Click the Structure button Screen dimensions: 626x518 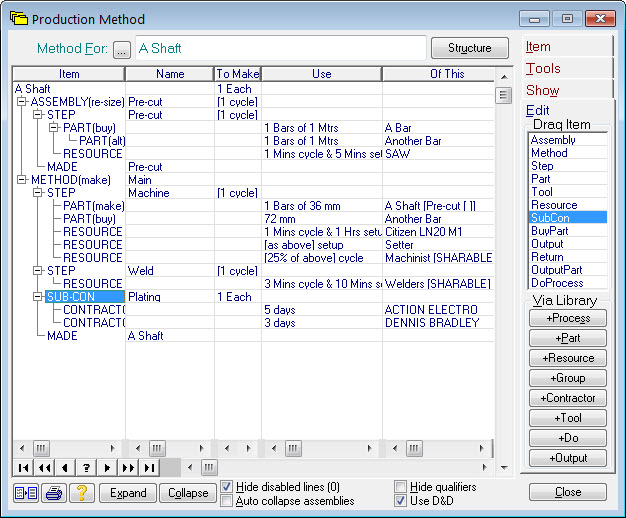click(470, 48)
